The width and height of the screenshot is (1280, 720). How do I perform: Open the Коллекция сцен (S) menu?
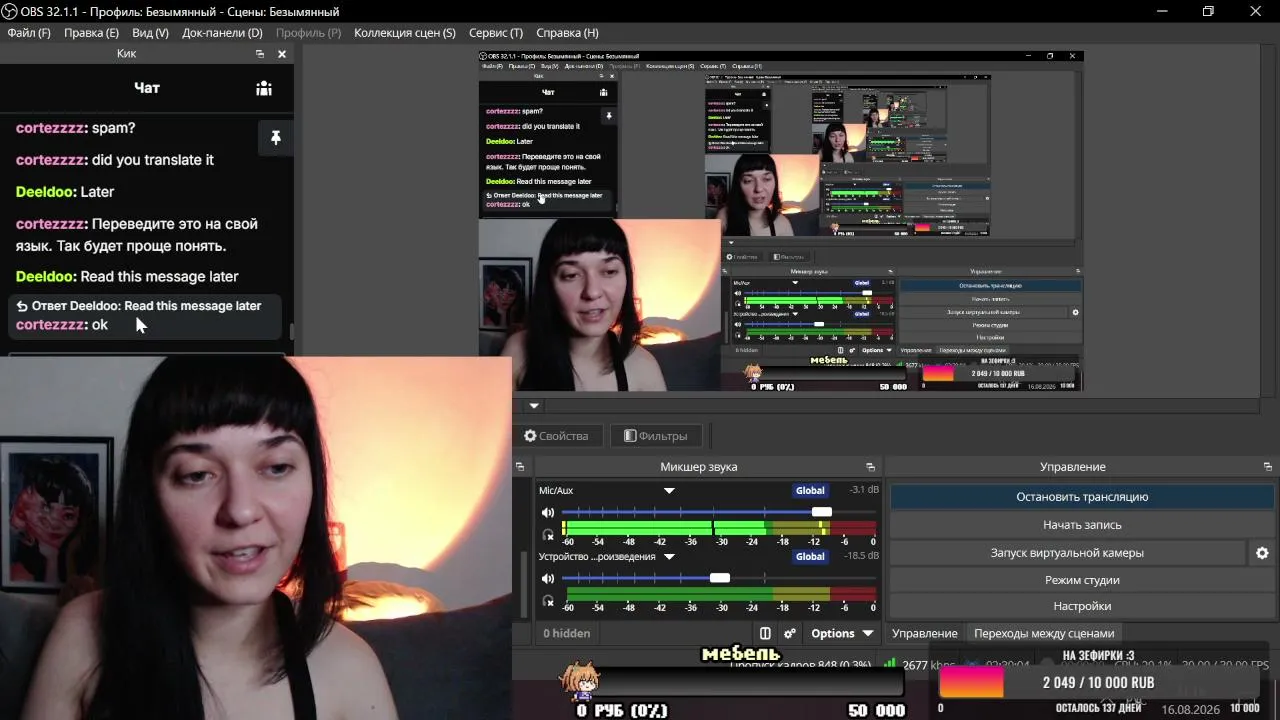click(x=405, y=33)
